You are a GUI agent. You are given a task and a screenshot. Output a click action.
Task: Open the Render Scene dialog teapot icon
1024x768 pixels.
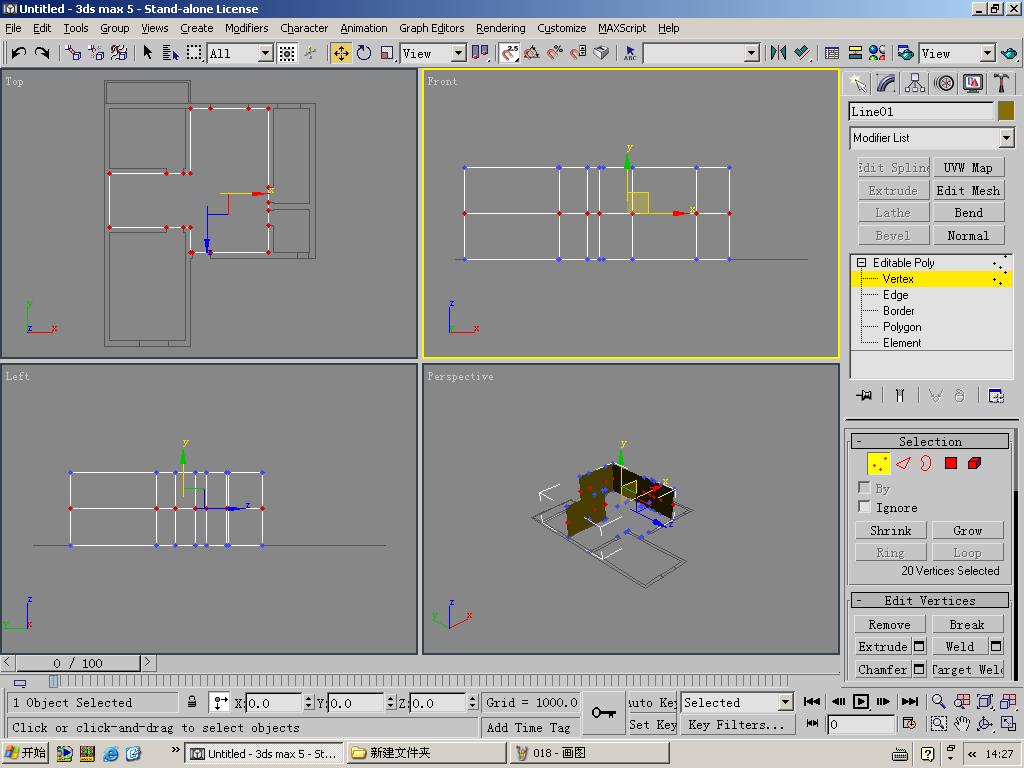point(905,53)
